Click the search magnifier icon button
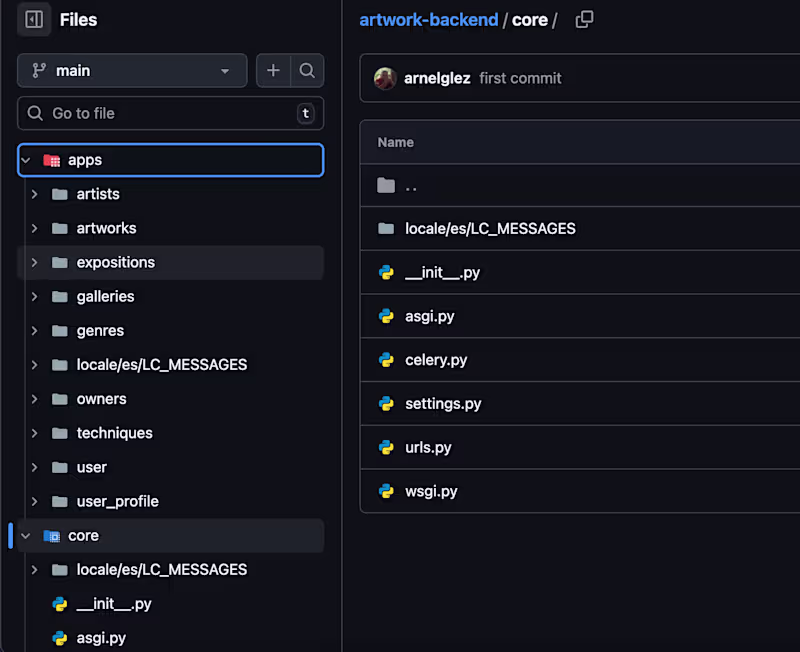Viewport: 800px width, 652px height. click(307, 71)
